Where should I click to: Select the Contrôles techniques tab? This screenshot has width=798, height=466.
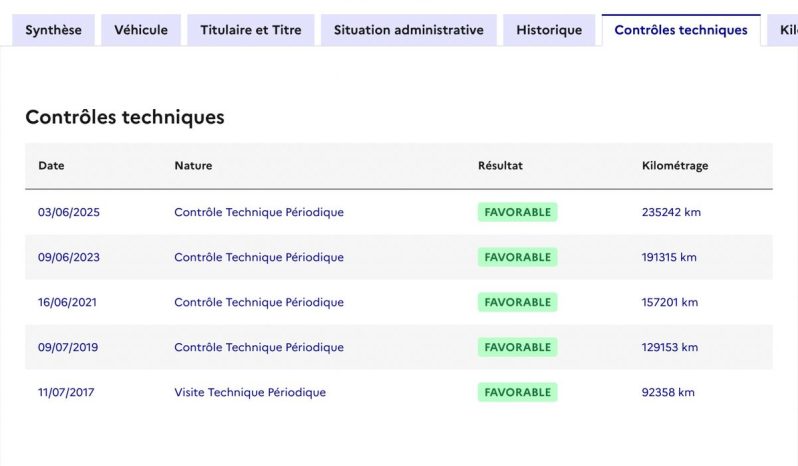coord(681,30)
